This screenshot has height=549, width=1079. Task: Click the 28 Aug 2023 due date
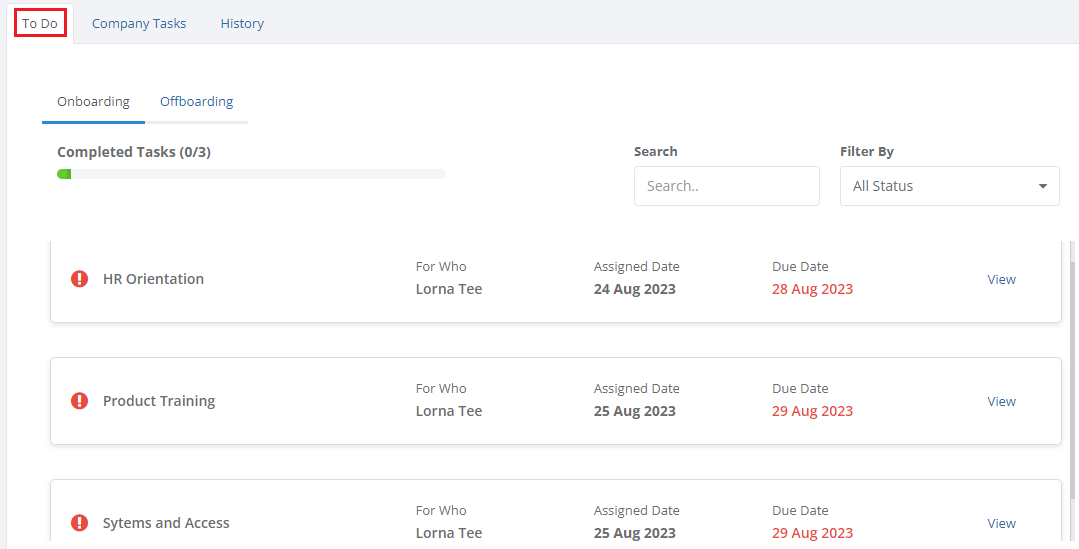(812, 290)
